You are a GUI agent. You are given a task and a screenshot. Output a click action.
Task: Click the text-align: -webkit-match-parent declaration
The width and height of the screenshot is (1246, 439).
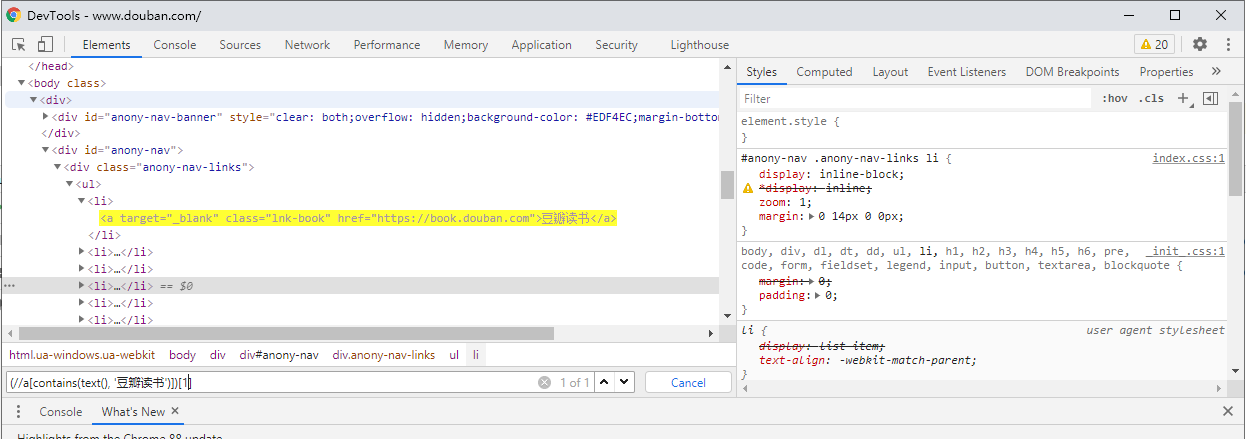point(867,360)
